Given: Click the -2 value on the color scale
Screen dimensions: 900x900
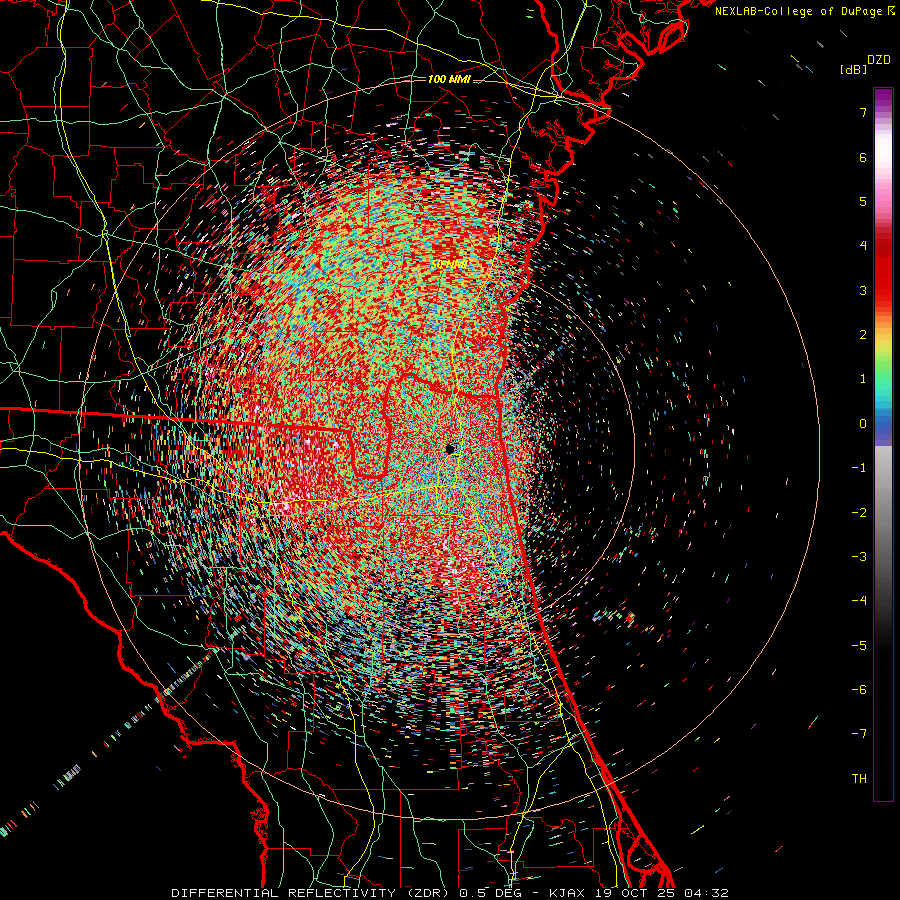Looking at the screenshot, I should (859, 513).
